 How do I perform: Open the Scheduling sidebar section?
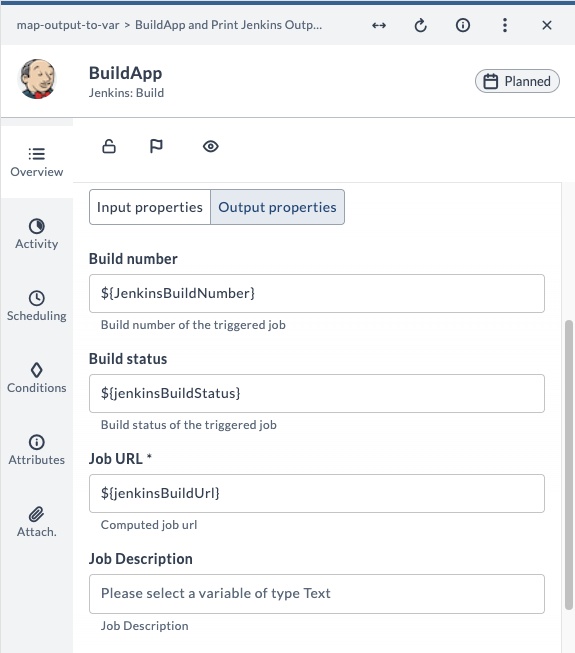(x=37, y=306)
